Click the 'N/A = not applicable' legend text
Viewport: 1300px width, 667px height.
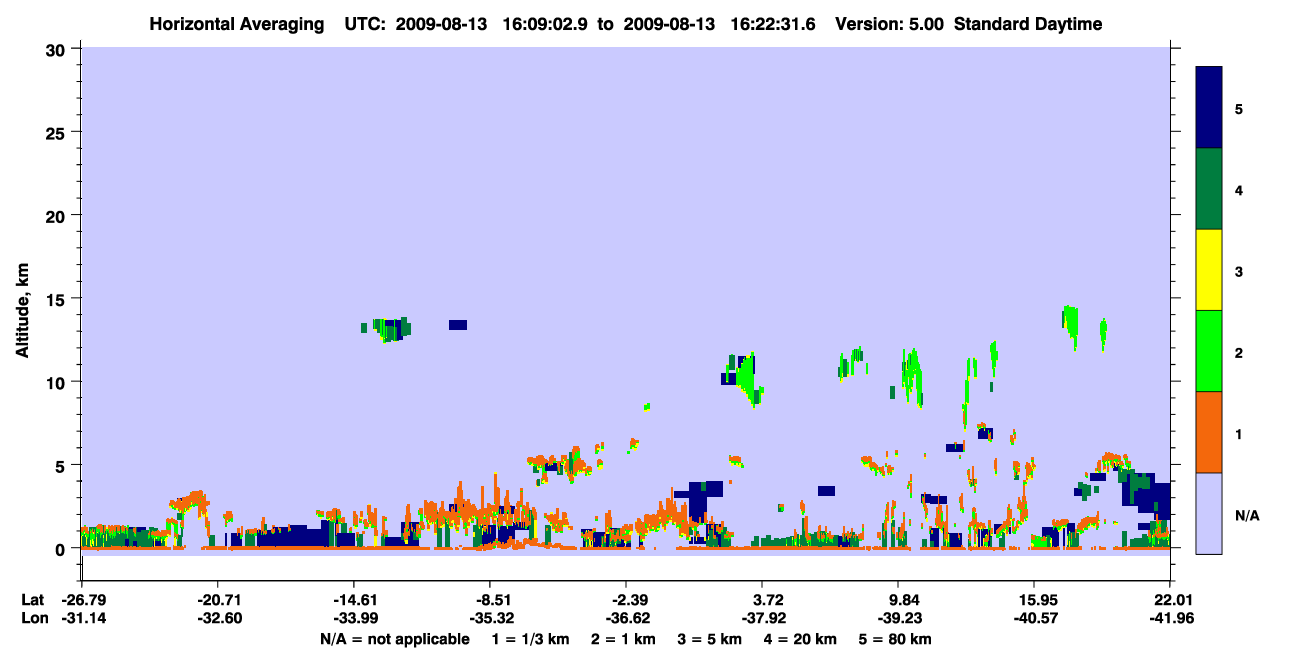[394, 639]
